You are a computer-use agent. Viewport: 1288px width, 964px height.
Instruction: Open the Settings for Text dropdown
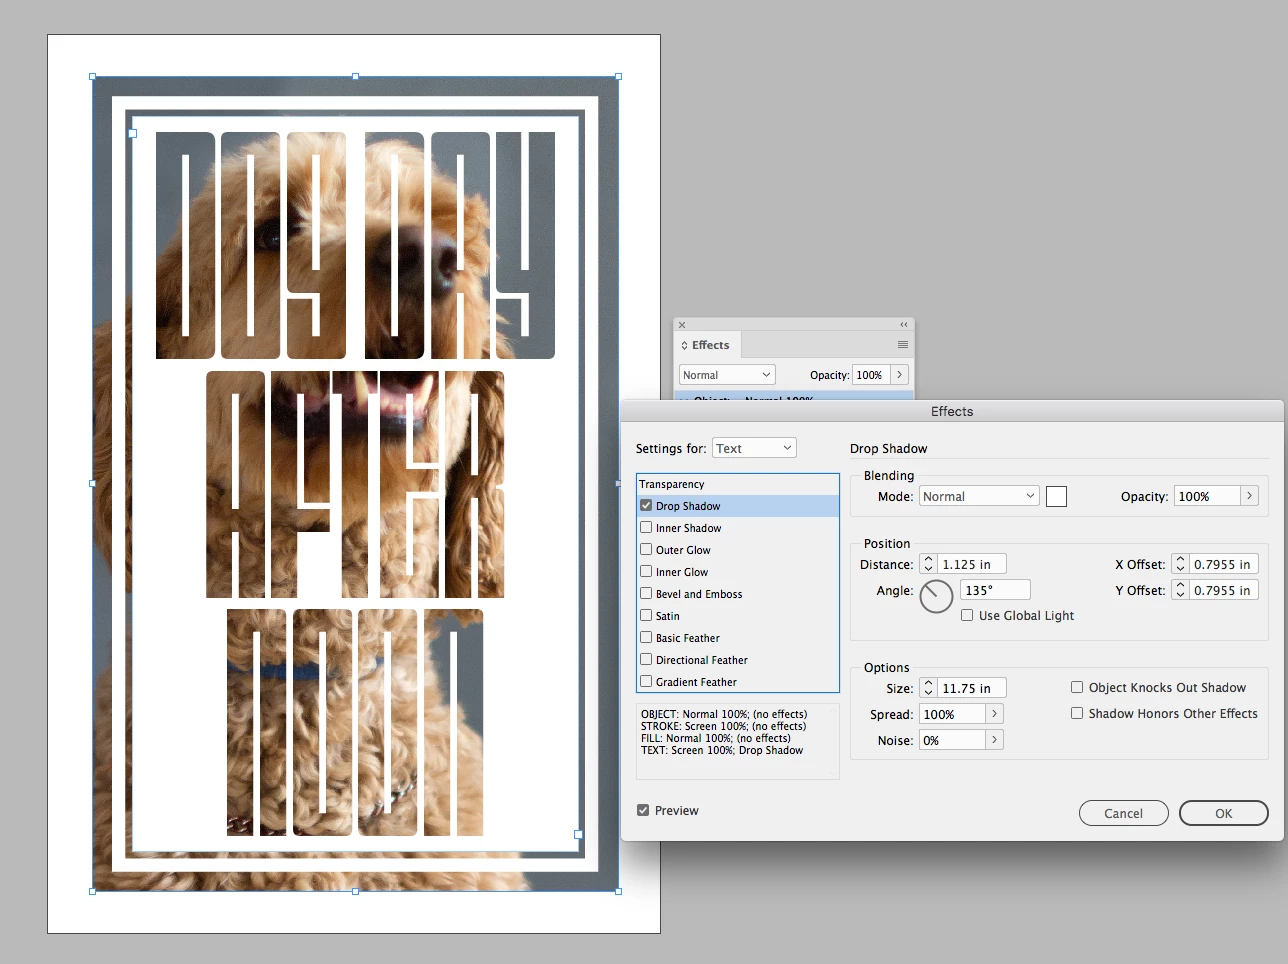(x=754, y=448)
